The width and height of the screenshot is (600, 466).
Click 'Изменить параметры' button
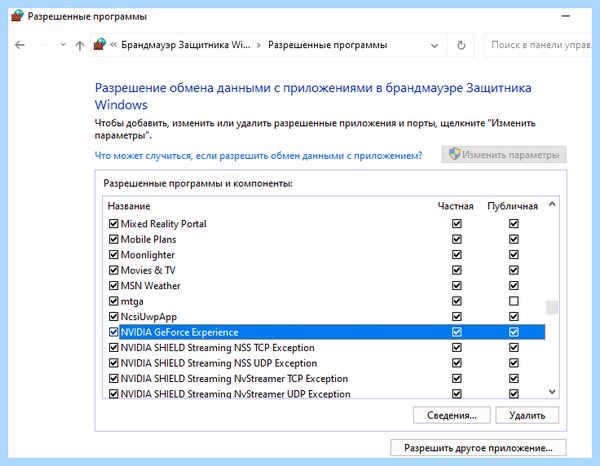click(x=504, y=155)
